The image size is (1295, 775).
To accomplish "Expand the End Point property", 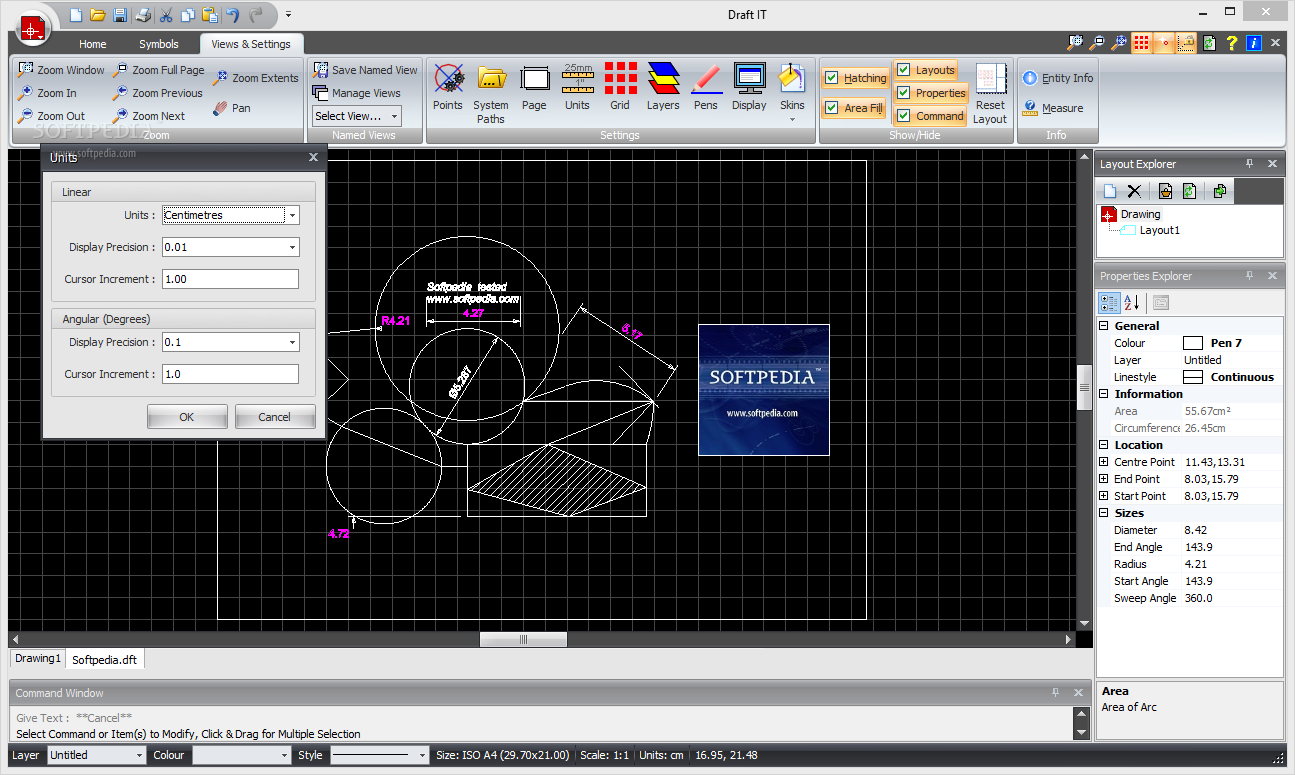I will 1104,479.
